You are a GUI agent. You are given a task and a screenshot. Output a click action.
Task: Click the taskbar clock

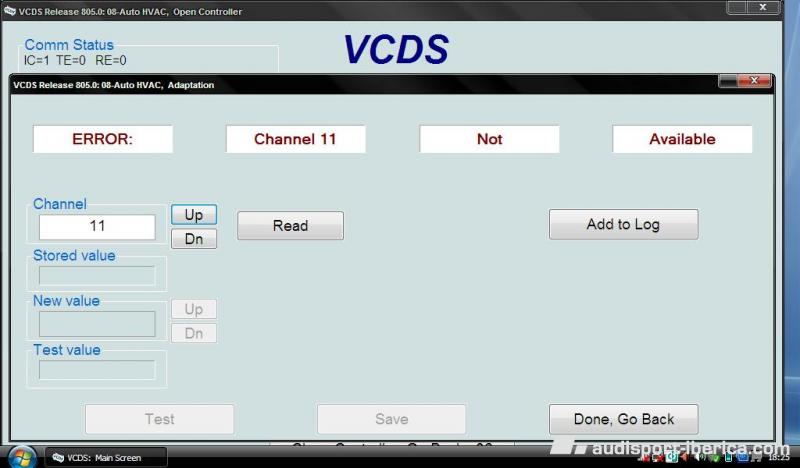click(779, 458)
